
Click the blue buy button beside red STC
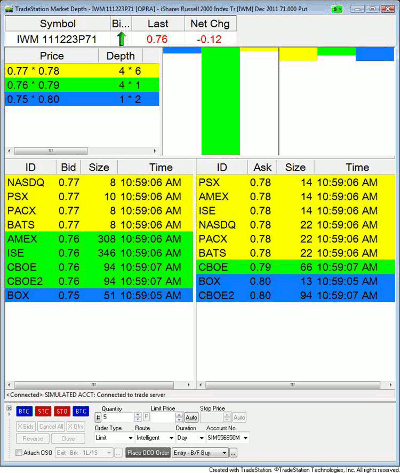[x=24, y=411]
